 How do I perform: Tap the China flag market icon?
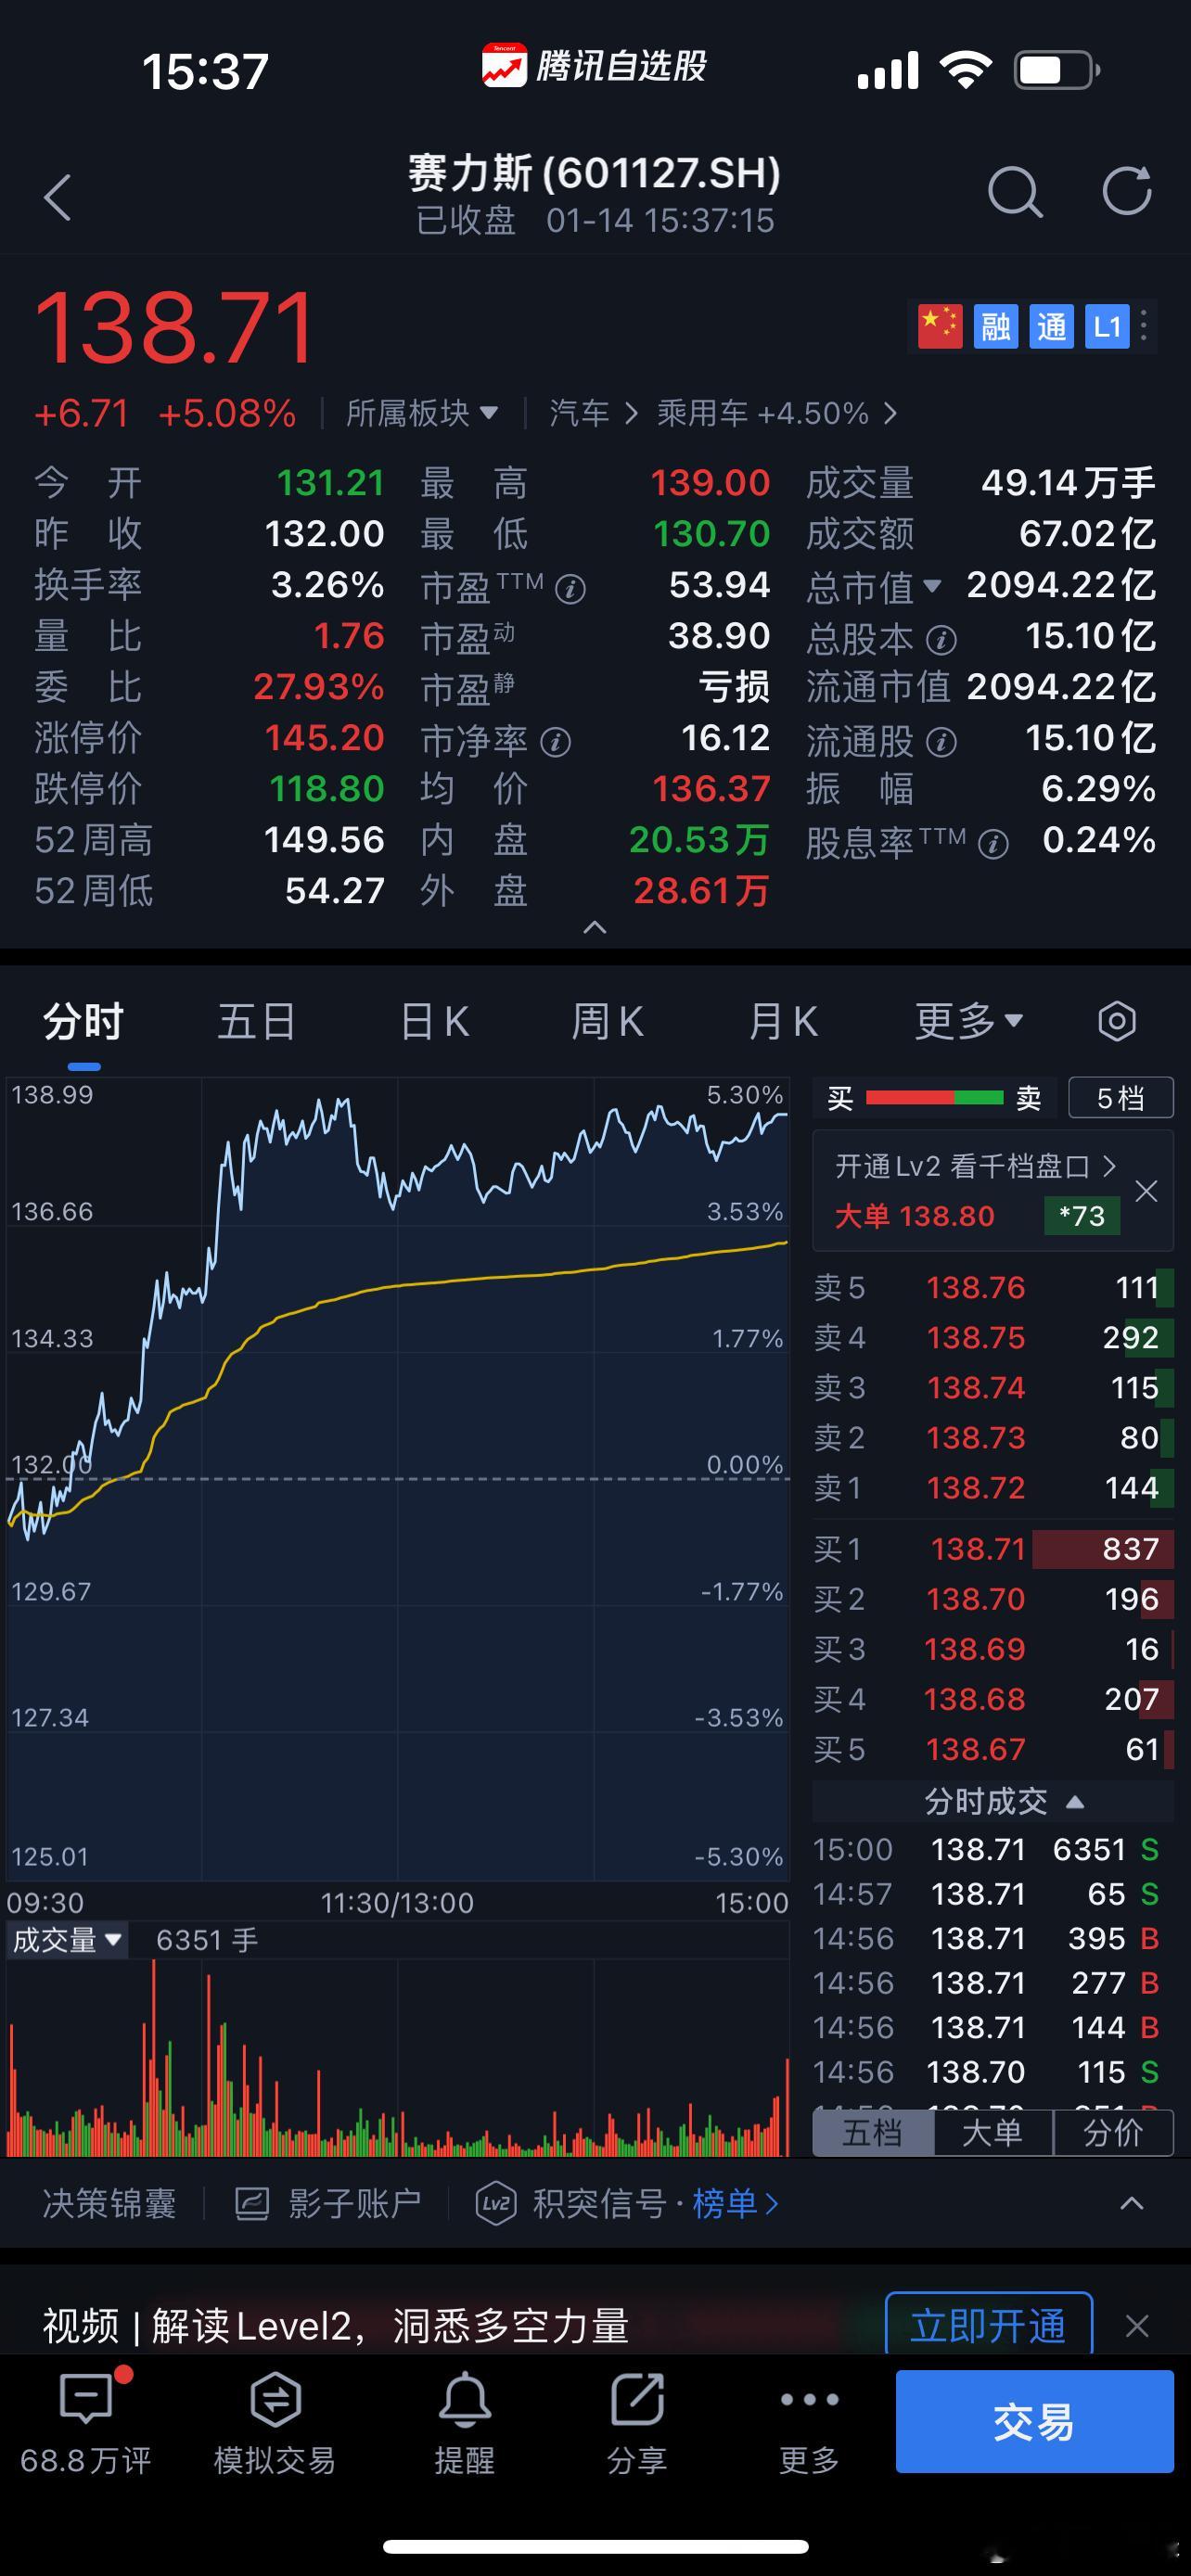(x=940, y=326)
